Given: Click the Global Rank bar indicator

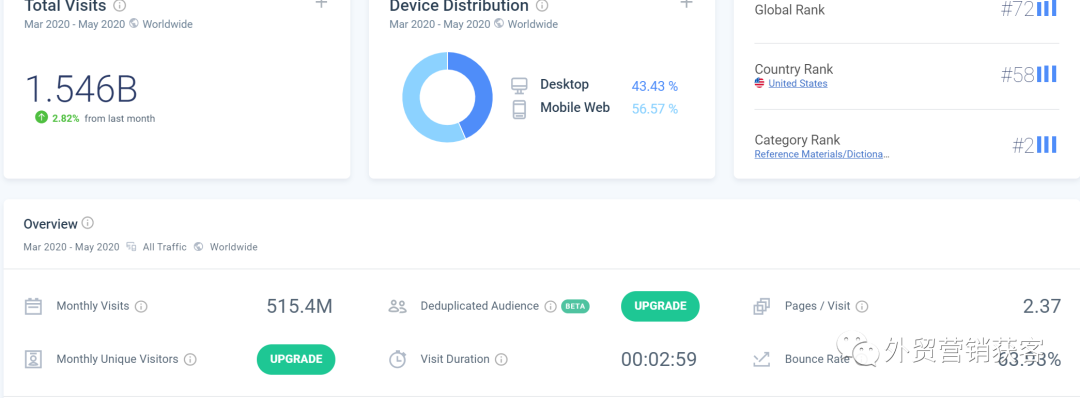Looking at the screenshot, I should (x=1047, y=8).
